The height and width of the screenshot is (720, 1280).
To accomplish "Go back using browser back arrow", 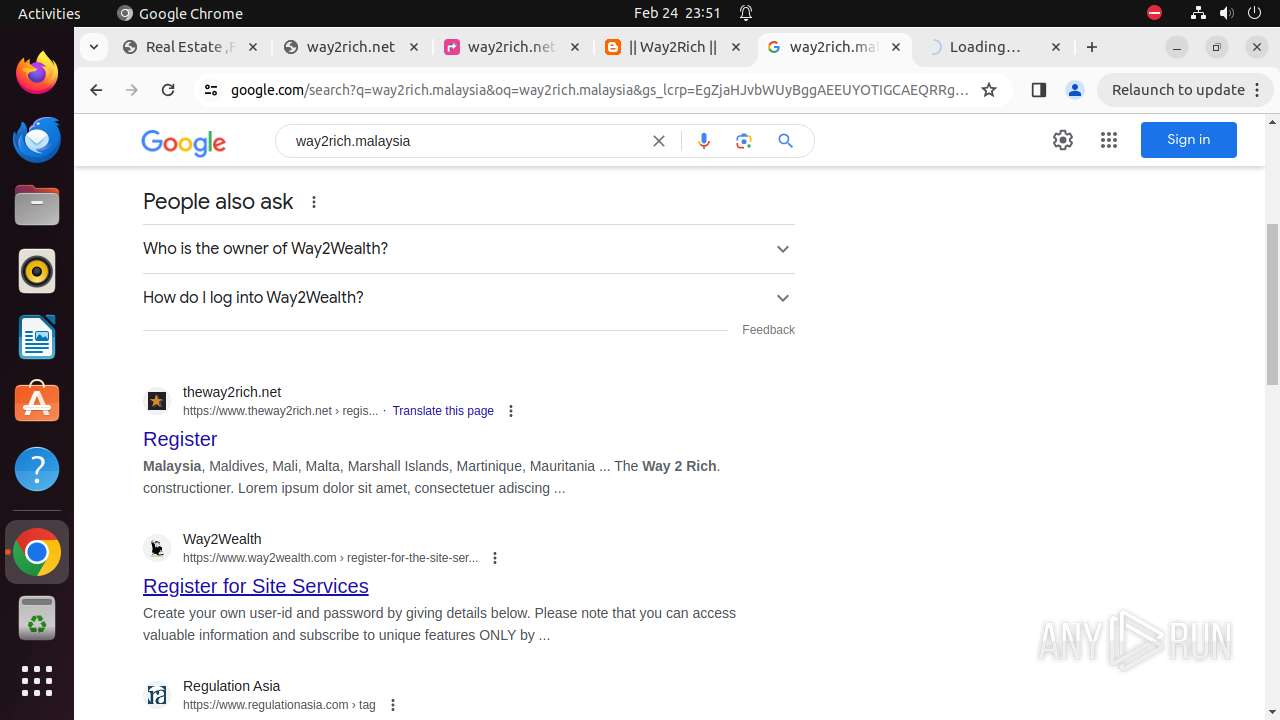I will pos(96,90).
